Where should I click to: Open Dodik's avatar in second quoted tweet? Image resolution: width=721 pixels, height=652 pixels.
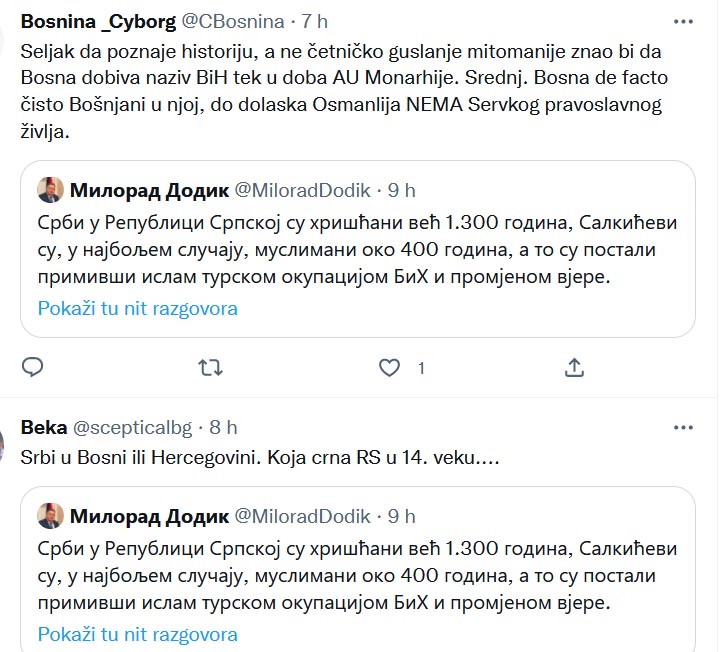click(51, 516)
